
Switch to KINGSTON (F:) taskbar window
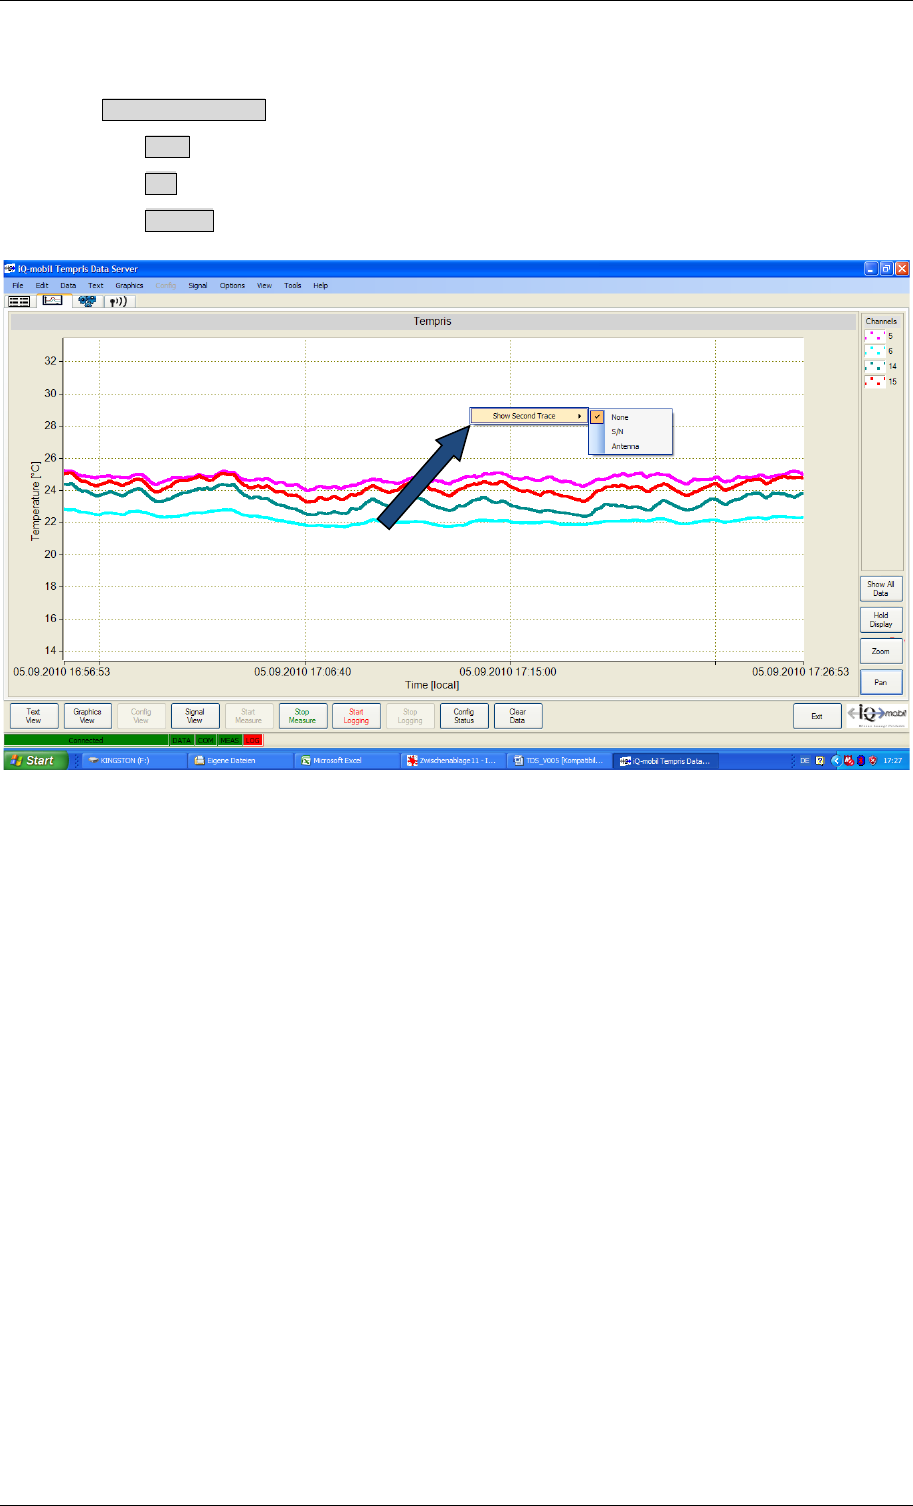point(134,760)
